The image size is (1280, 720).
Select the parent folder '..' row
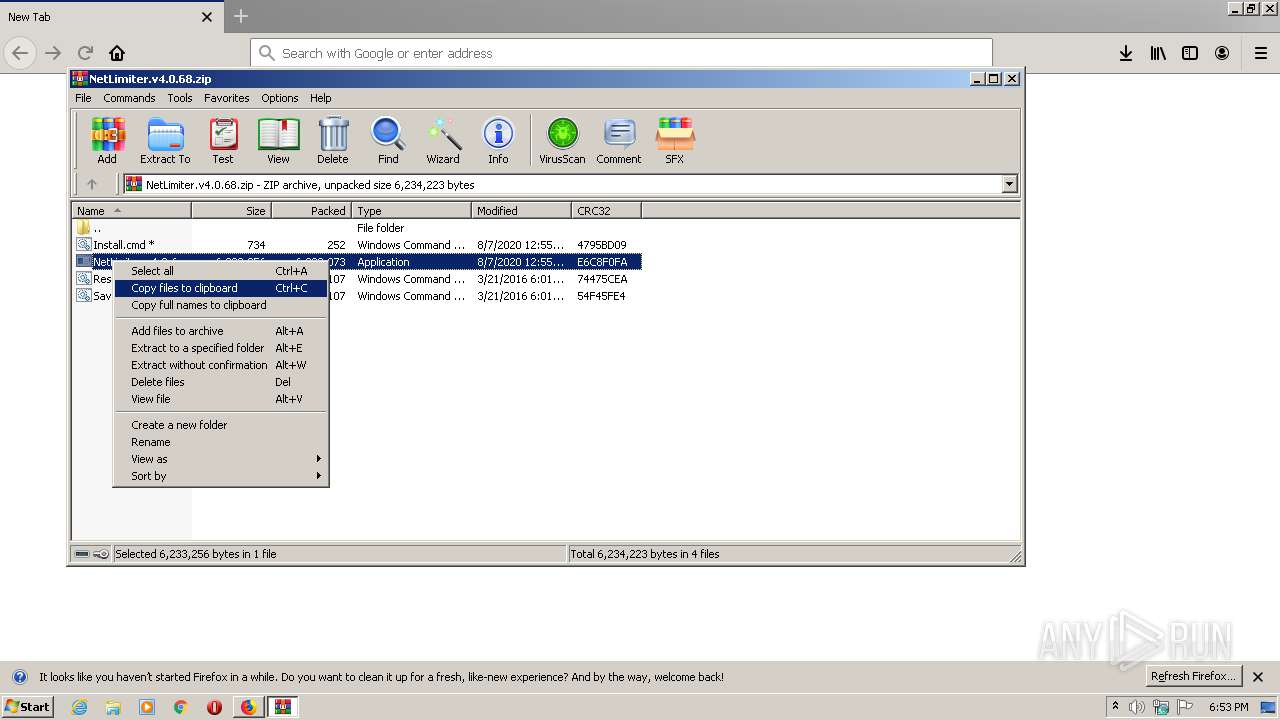pyautogui.click(x=357, y=228)
